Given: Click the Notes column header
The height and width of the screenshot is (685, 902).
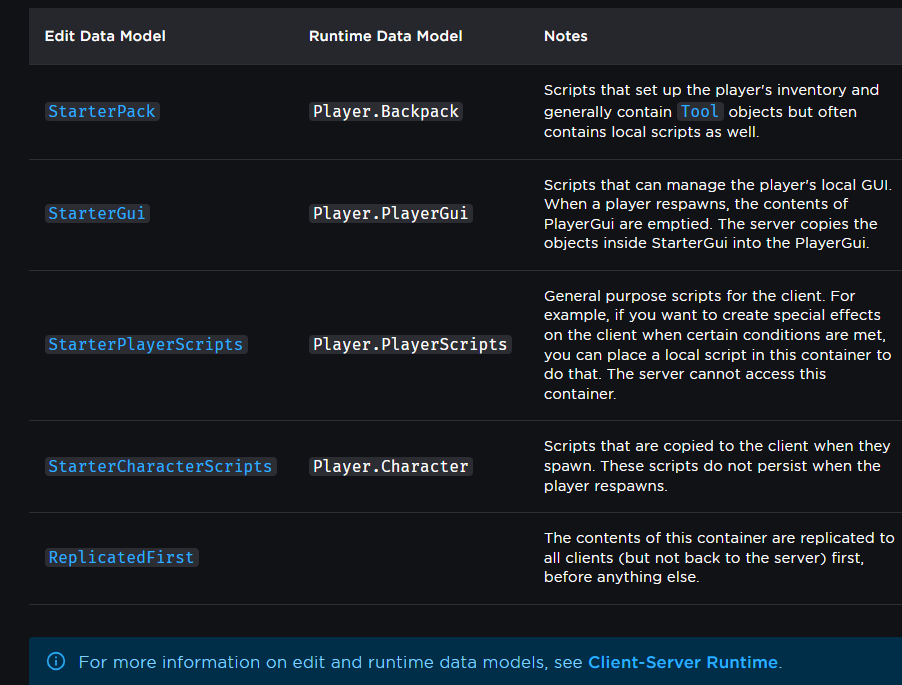Looking at the screenshot, I should (x=565, y=36).
